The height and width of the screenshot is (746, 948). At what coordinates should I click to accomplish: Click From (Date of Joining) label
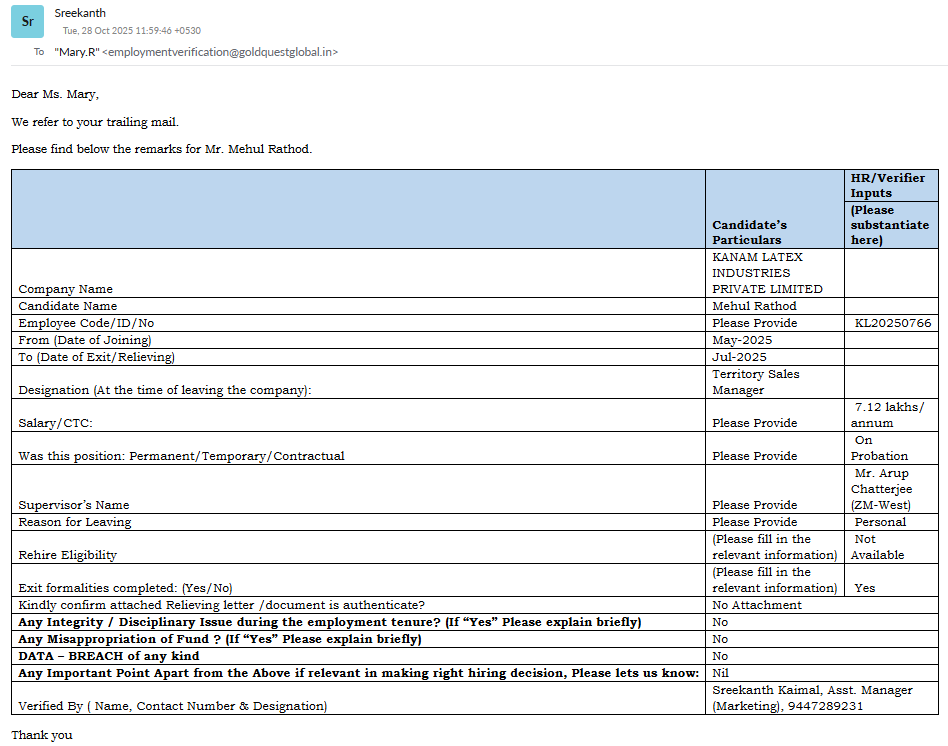coord(85,340)
